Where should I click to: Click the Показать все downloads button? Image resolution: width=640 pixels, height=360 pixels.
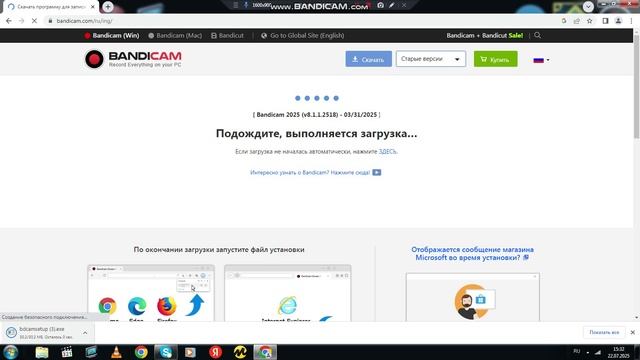point(604,332)
